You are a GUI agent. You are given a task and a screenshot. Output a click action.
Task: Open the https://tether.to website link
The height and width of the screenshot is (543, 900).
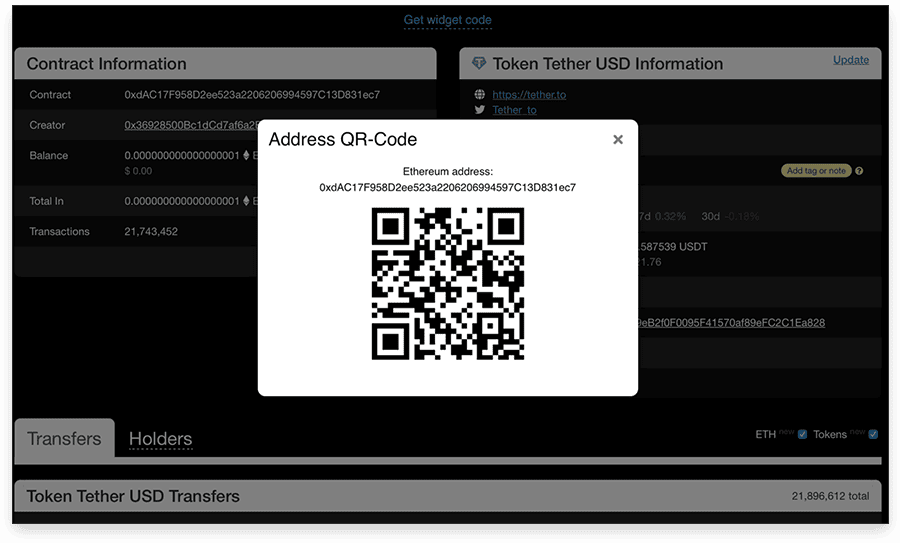[x=529, y=95]
